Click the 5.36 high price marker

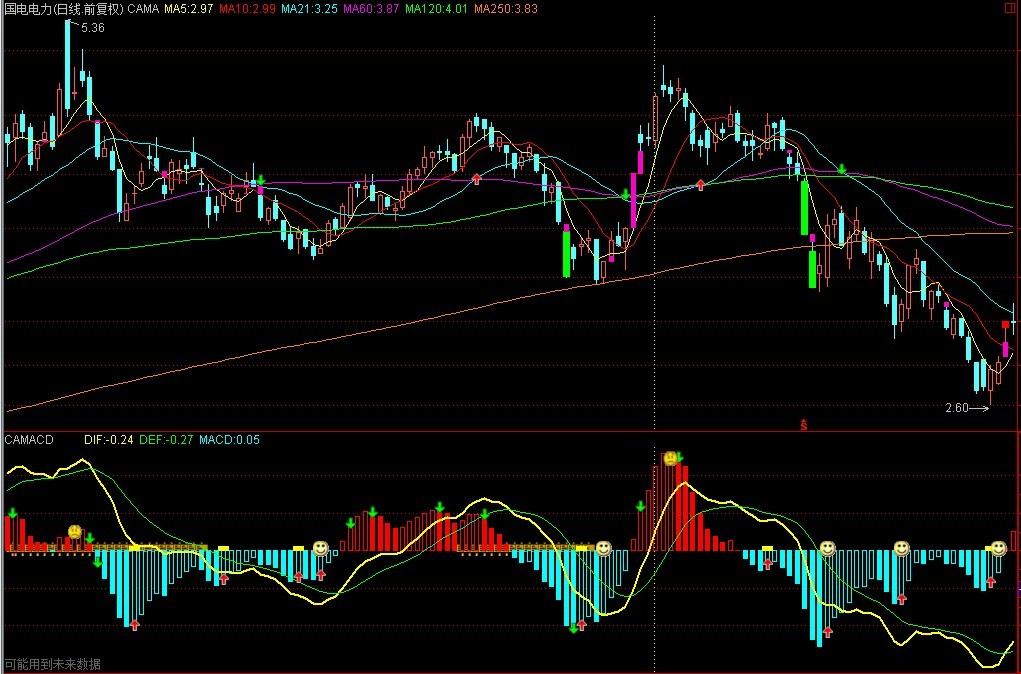[92, 27]
